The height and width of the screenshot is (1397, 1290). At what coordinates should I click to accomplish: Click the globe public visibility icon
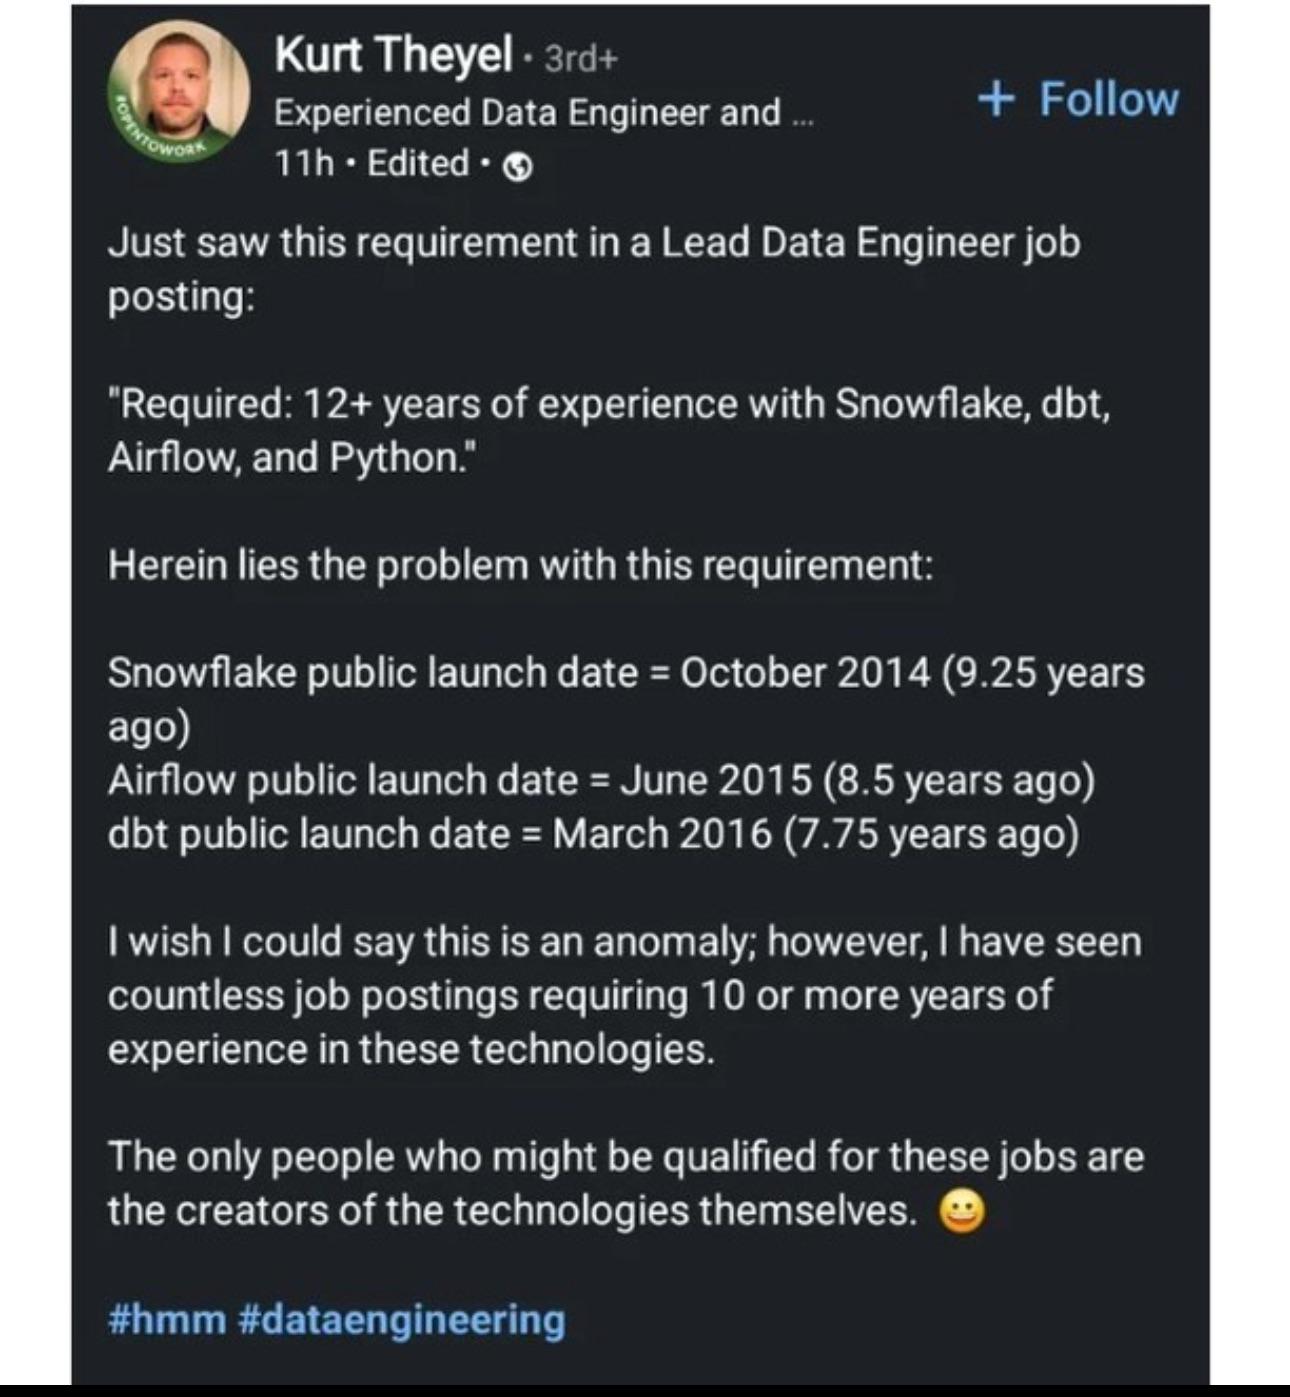pyautogui.click(x=517, y=167)
